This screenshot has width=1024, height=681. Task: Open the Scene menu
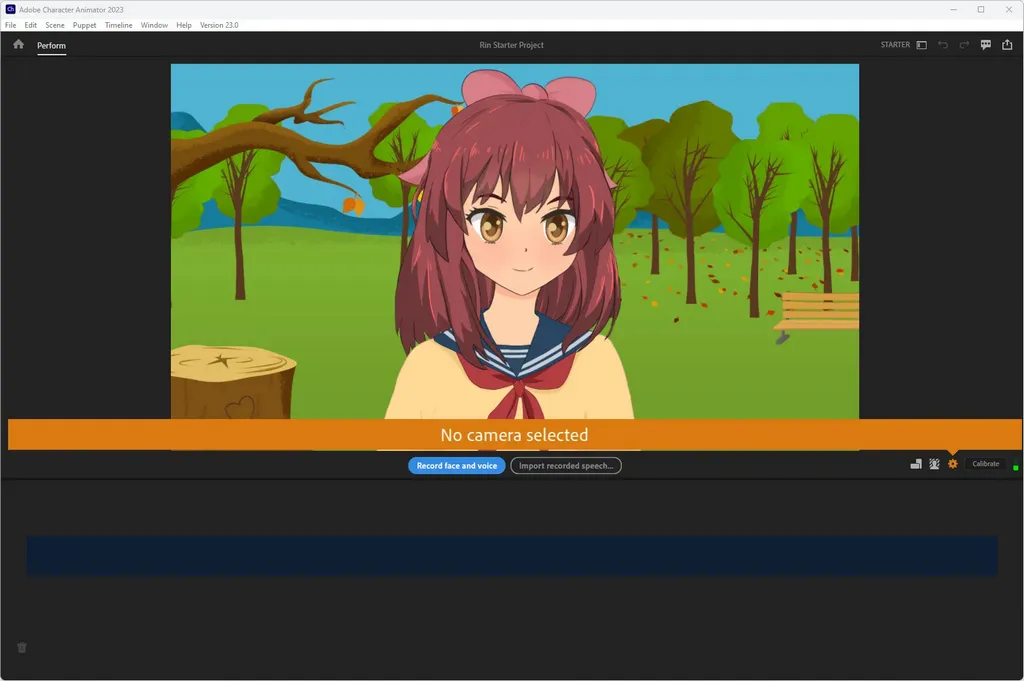coord(55,25)
